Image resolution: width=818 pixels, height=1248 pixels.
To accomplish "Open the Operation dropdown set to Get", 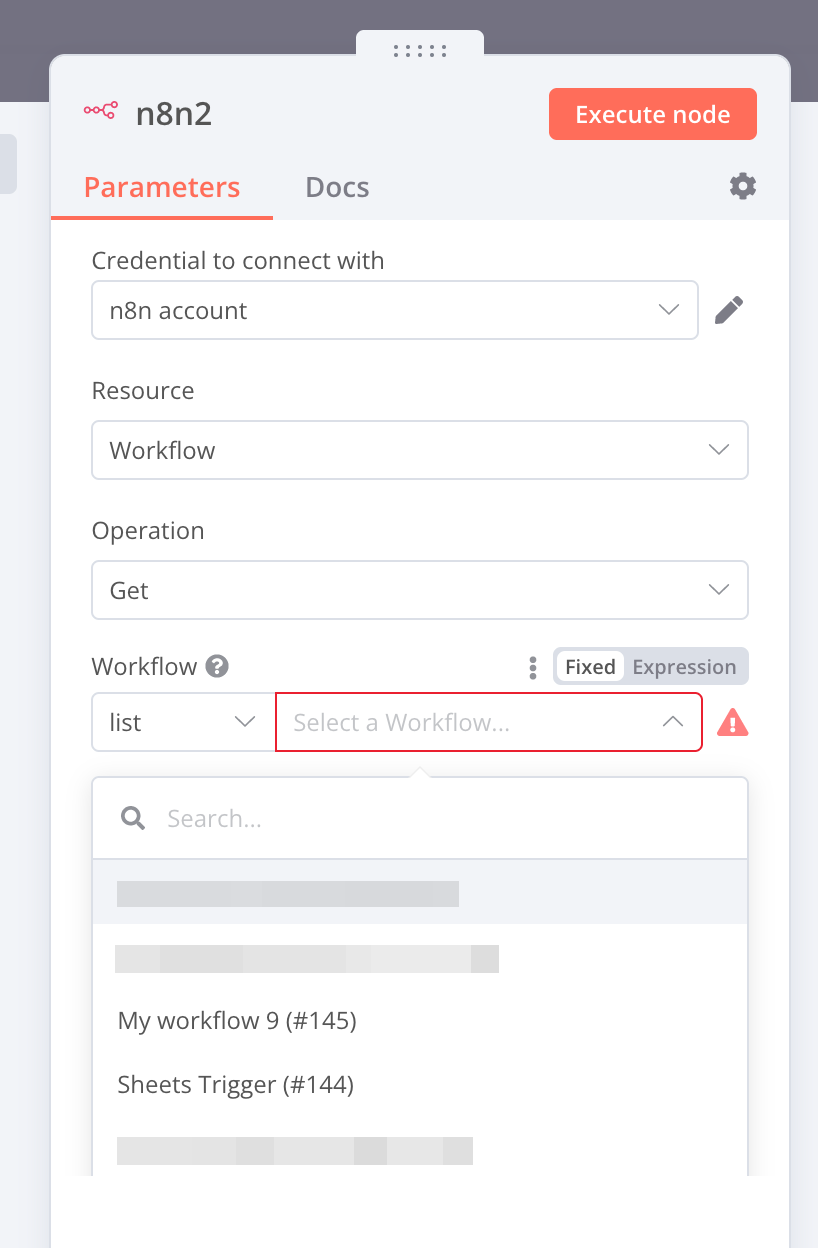I will click(419, 590).
